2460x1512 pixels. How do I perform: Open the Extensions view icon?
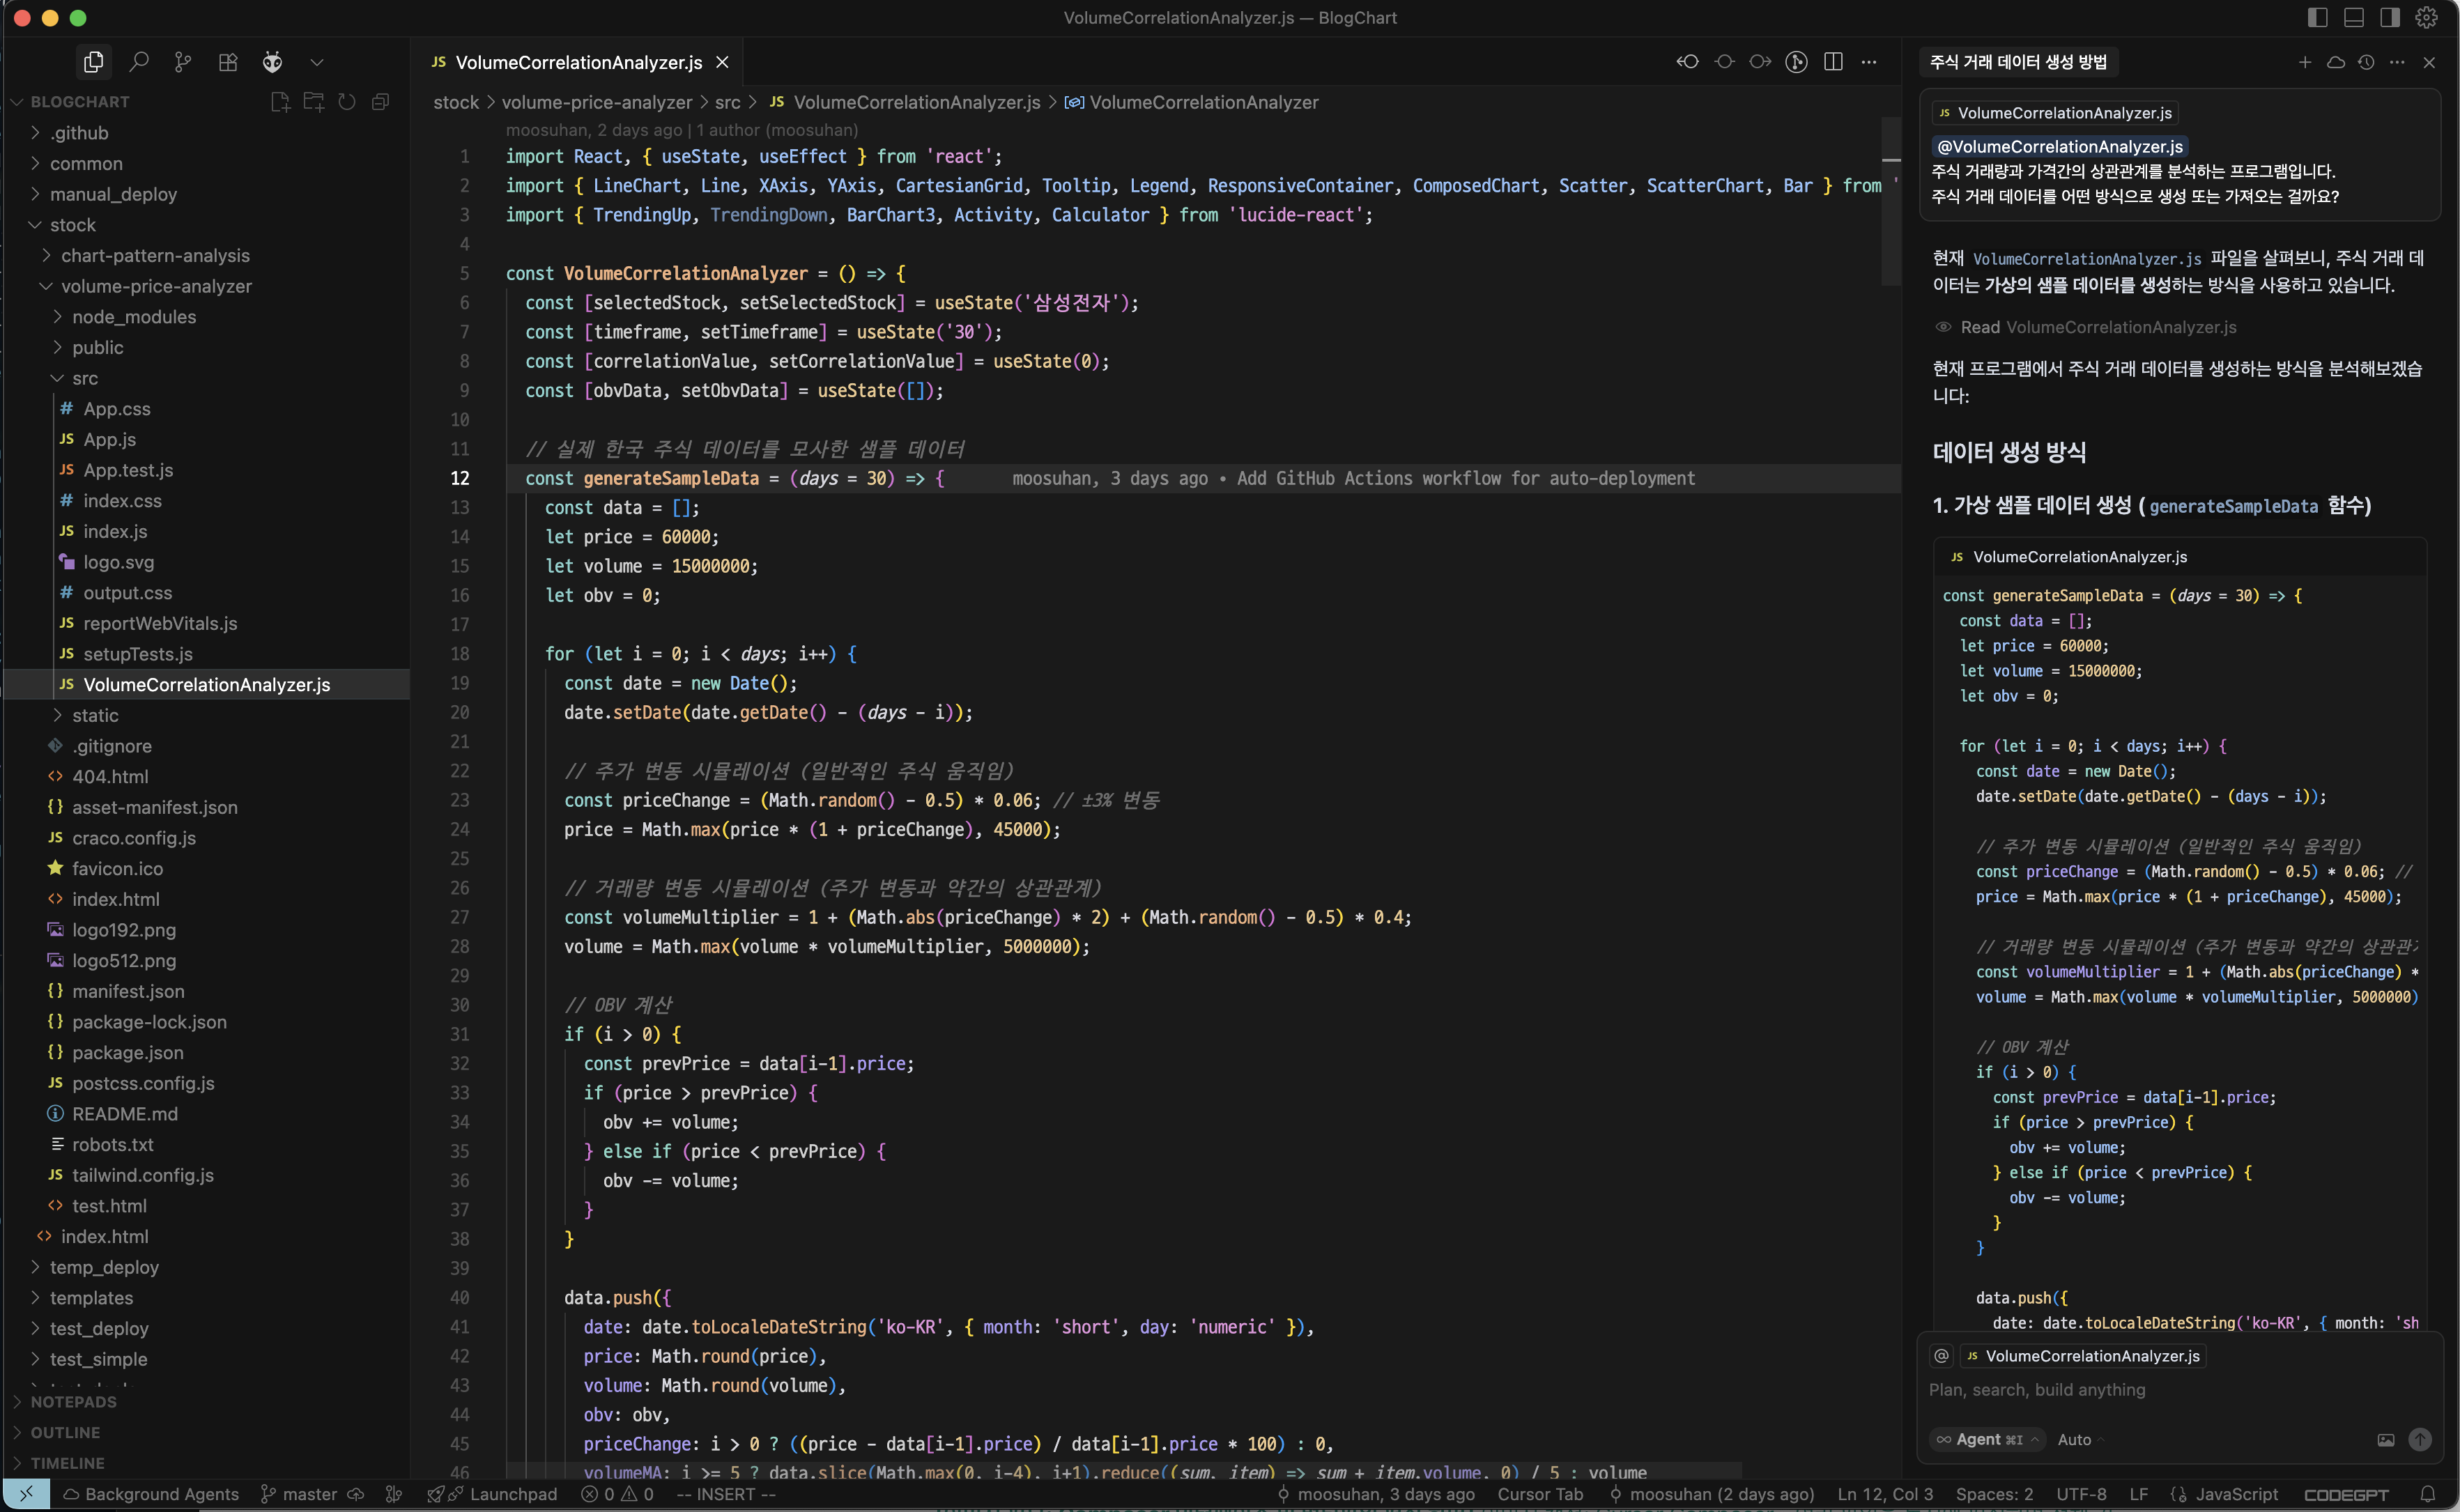pos(228,62)
